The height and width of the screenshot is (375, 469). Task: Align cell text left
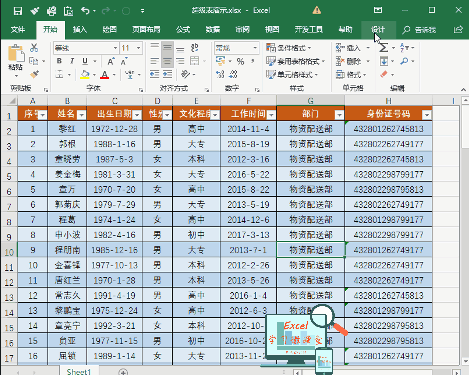154,61
